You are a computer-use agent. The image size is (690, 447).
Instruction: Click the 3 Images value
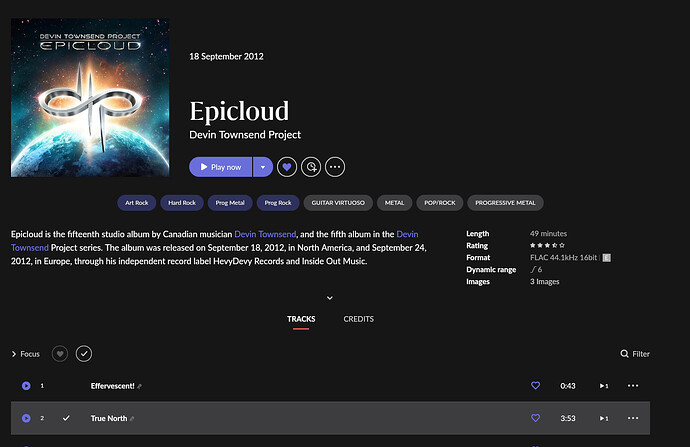coord(545,282)
